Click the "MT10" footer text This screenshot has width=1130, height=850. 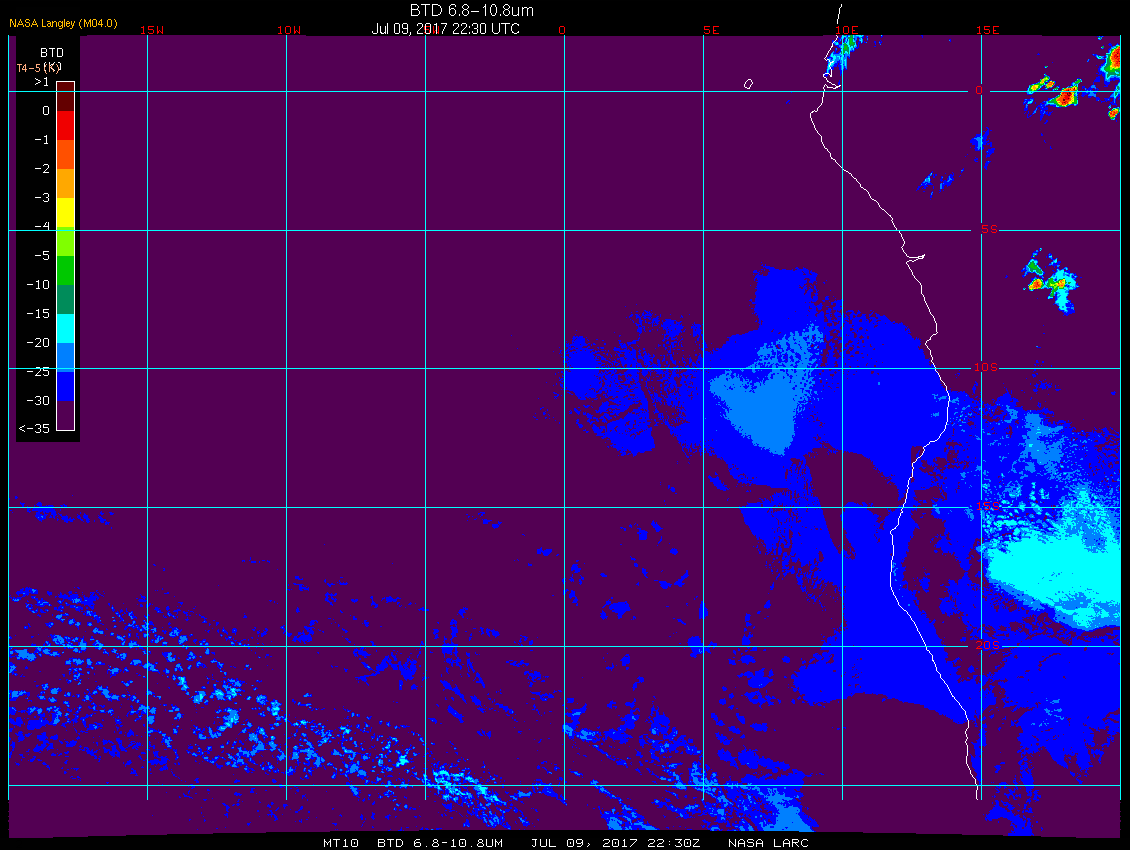(x=341, y=843)
